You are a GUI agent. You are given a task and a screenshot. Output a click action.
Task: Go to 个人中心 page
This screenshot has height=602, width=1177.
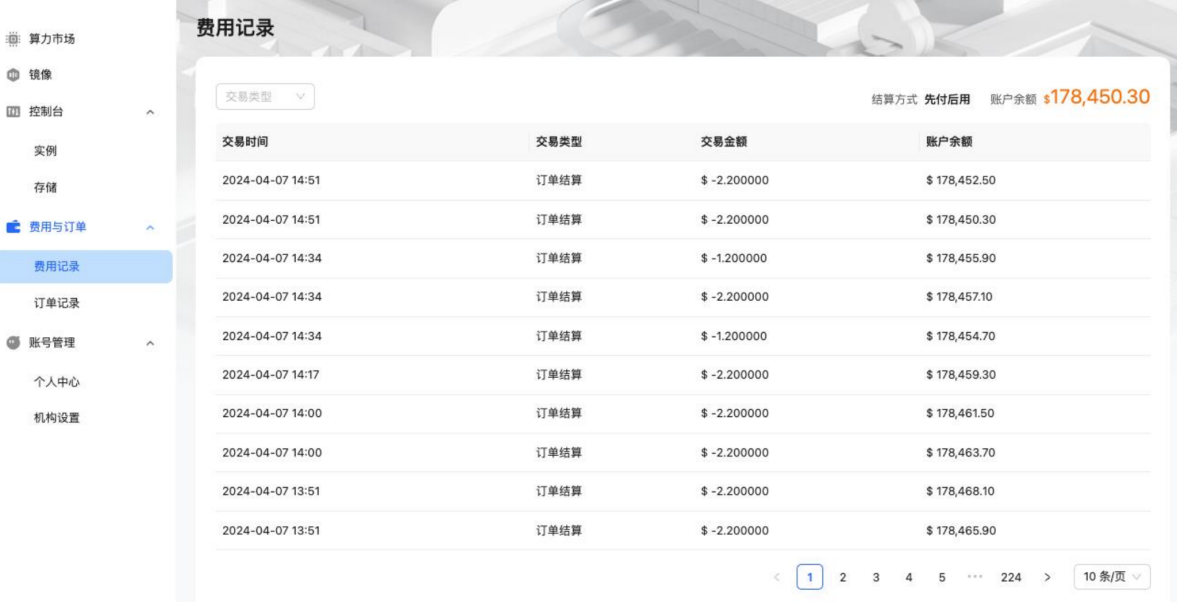point(57,381)
